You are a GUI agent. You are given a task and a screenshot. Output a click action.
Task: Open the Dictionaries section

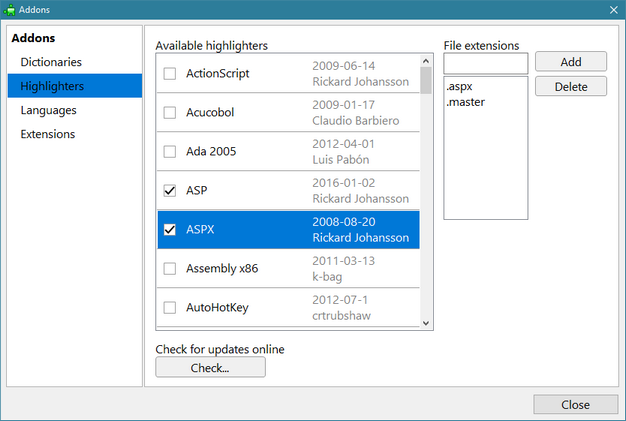pyautogui.click(x=51, y=62)
